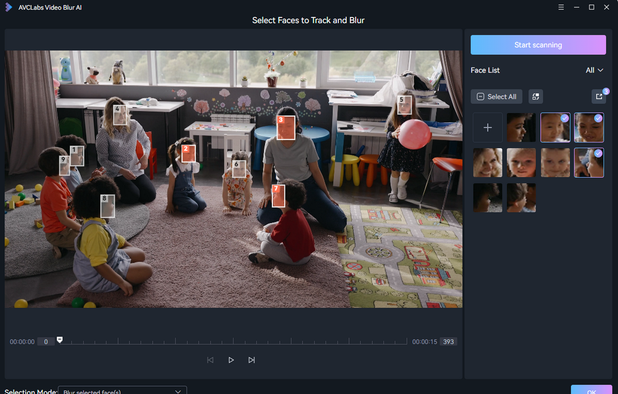Minimize the AVCLabs window
This screenshot has width=618, height=394.
576,7
